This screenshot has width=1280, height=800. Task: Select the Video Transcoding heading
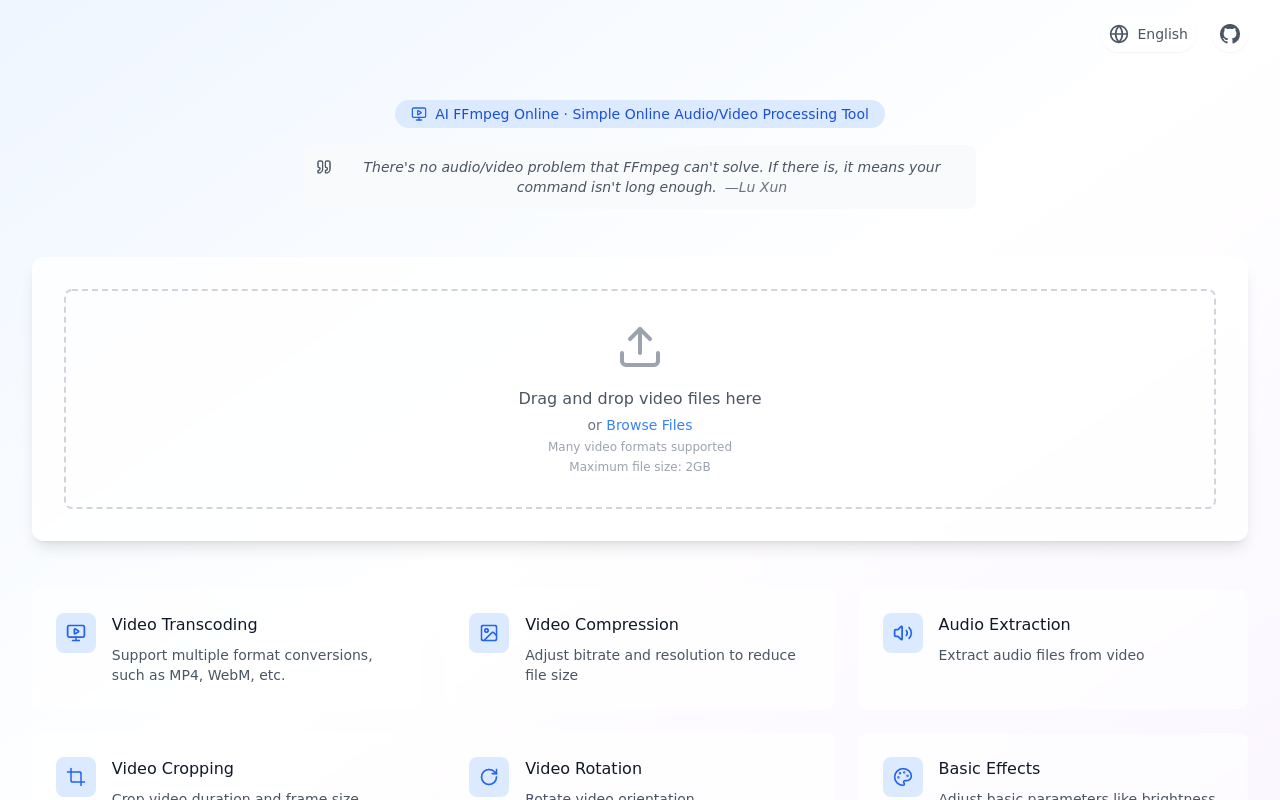[x=184, y=625]
